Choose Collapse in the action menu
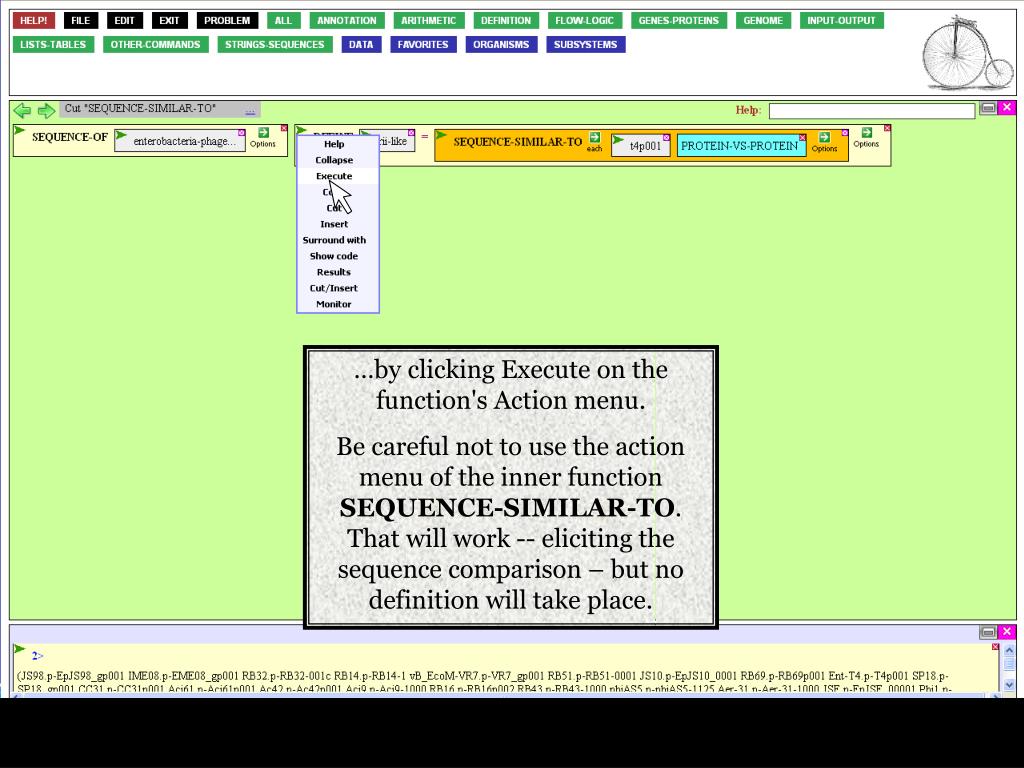Viewport: 1024px width, 768px height. pos(334,160)
